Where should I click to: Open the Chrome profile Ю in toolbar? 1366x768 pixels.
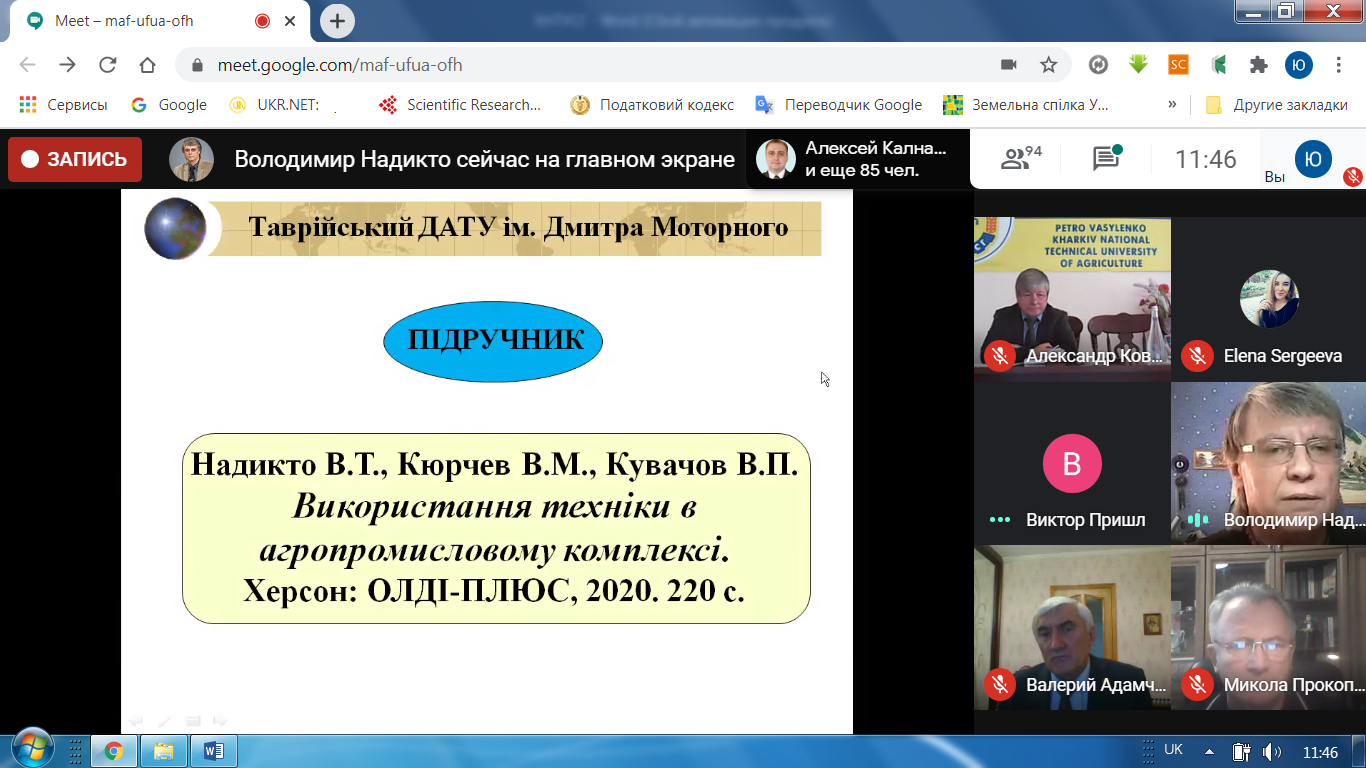(x=1299, y=65)
